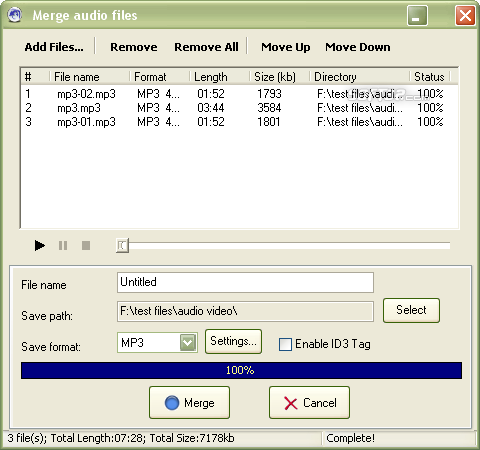Sort by the Size (kb) column header

tap(280, 77)
